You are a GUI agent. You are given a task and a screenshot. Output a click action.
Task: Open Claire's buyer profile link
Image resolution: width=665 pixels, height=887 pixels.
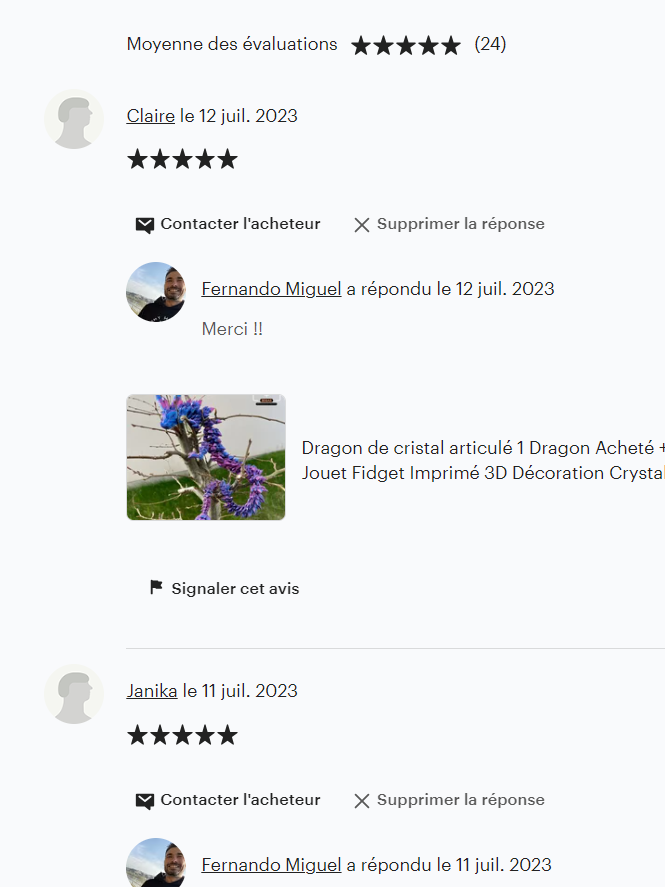[150, 115]
